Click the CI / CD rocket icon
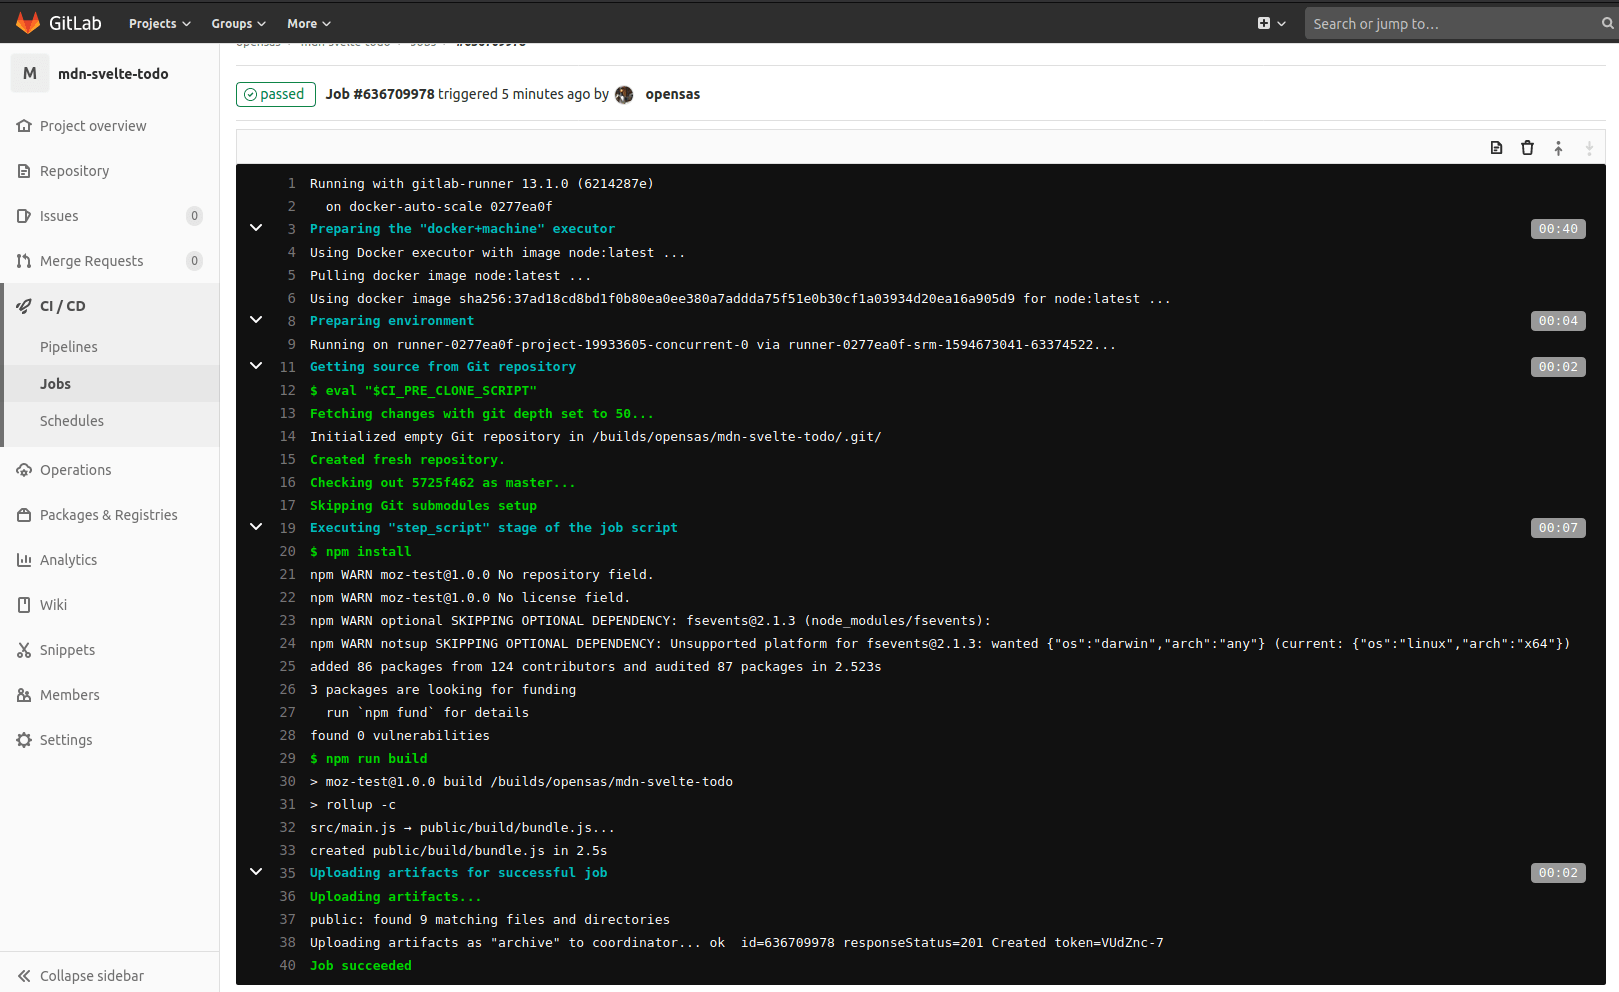1619x992 pixels. coord(23,305)
